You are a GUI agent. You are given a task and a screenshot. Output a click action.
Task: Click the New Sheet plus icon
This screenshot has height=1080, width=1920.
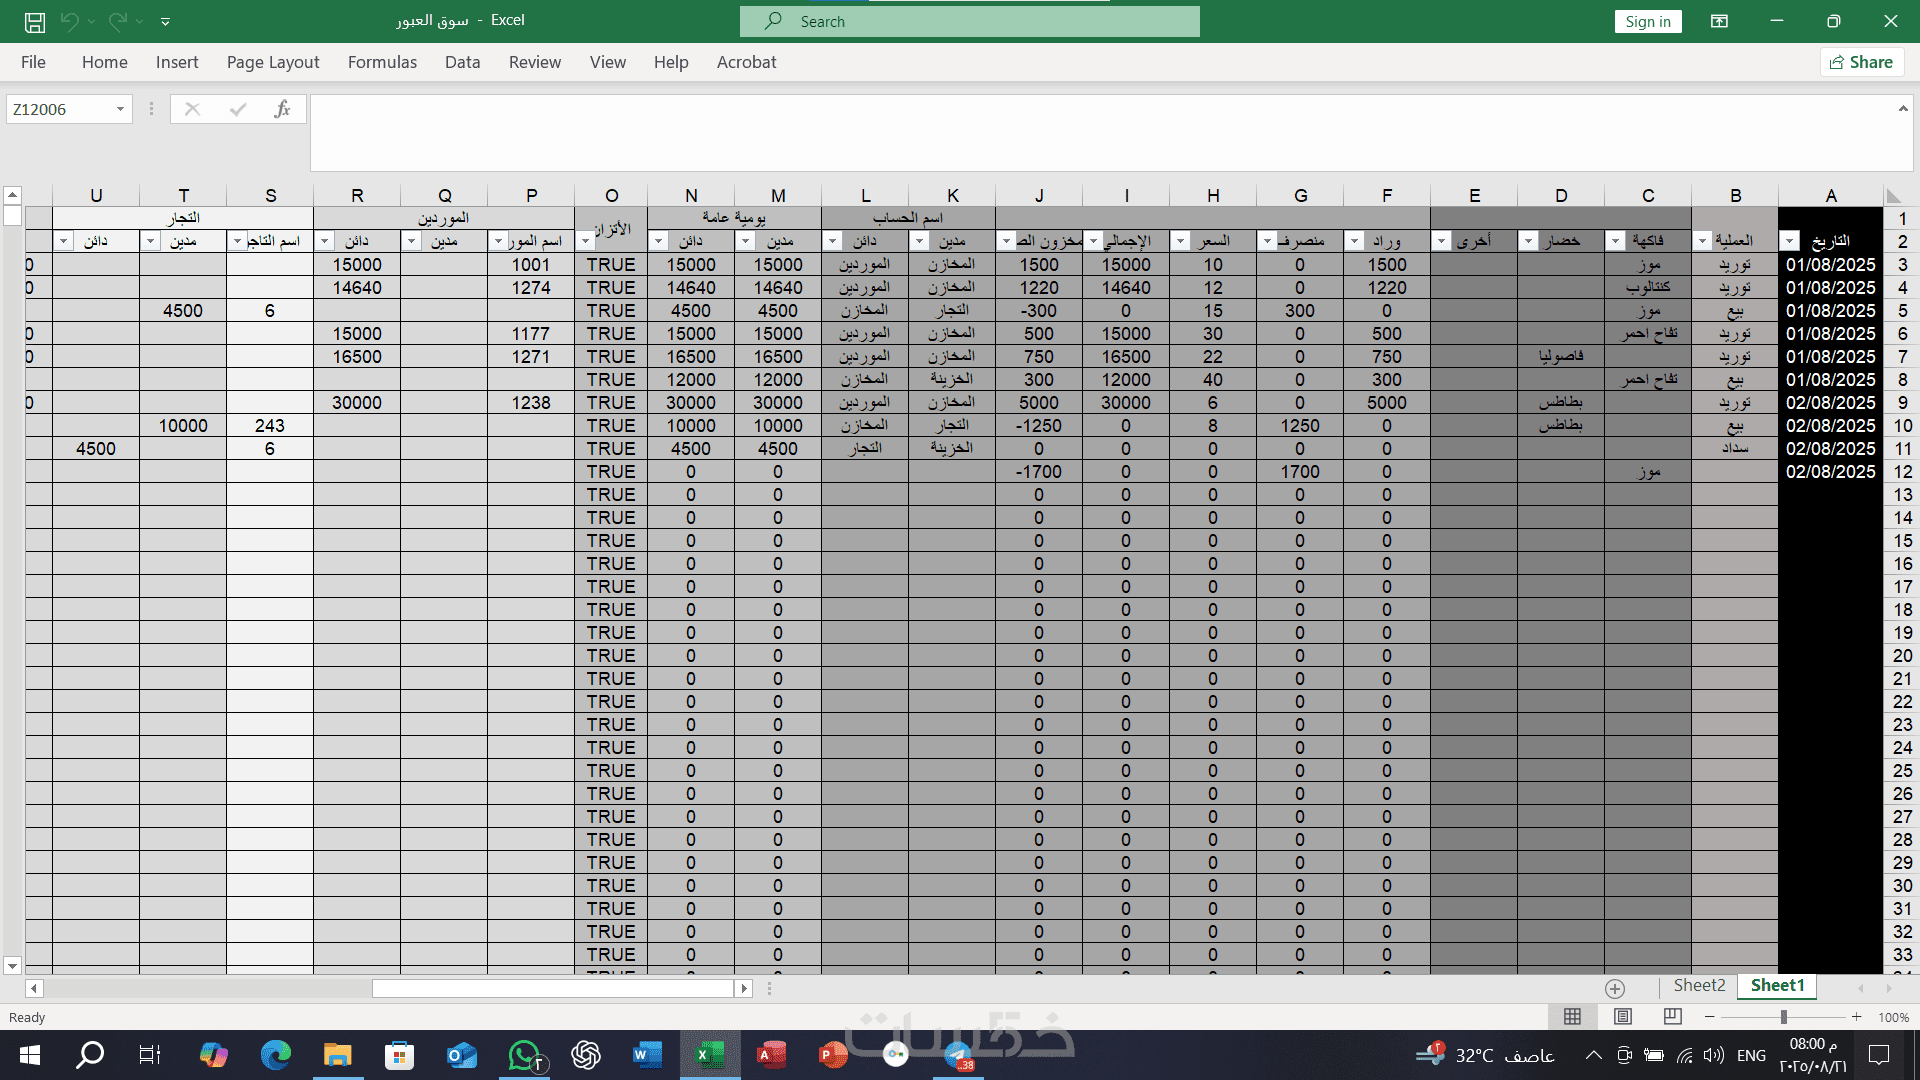[1615, 988]
